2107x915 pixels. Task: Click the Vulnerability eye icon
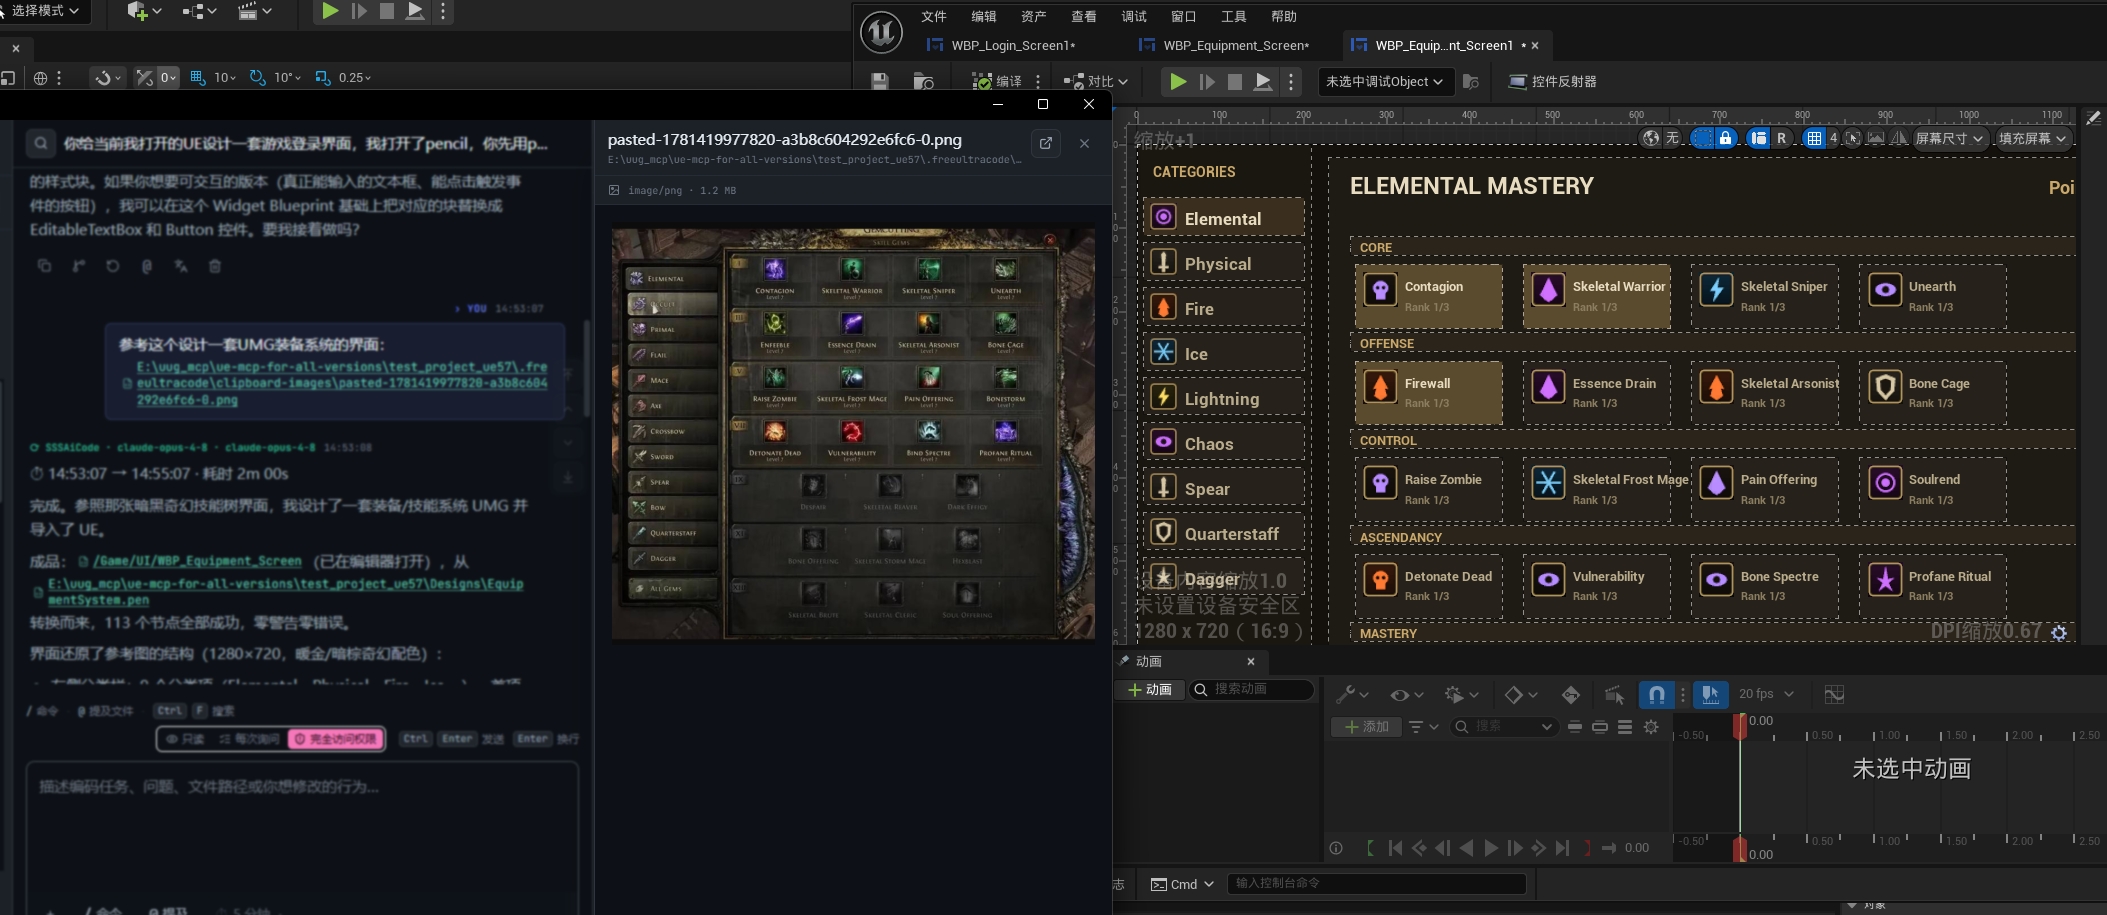pyautogui.click(x=1548, y=580)
